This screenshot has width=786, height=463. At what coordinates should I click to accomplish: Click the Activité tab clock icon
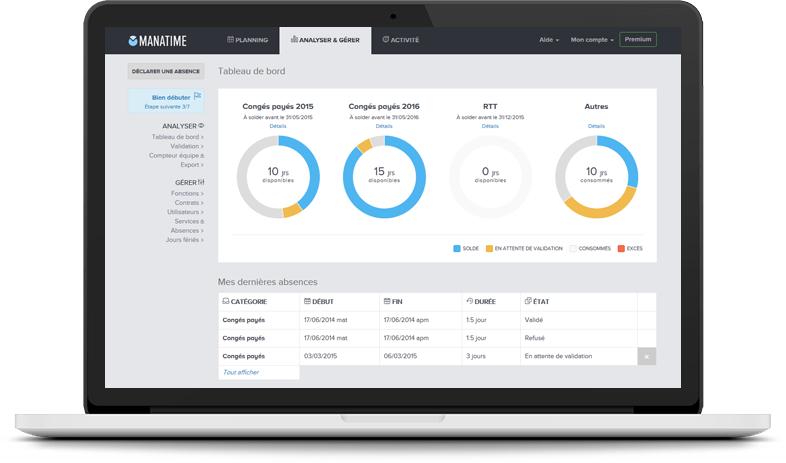click(x=385, y=39)
